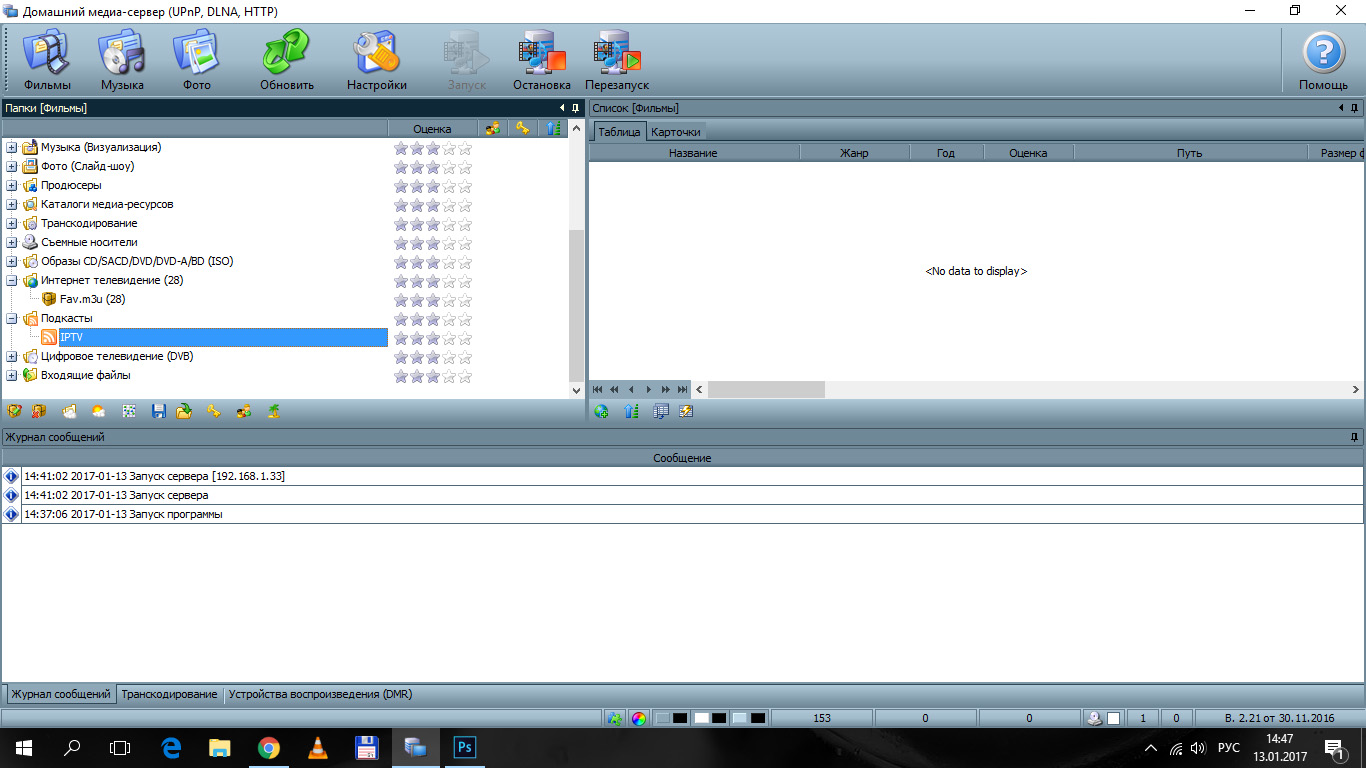The width and height of the screenshot is (1366, 768).
Task: Open the Фильмы (Movies) section
Action: click(47, 60)
